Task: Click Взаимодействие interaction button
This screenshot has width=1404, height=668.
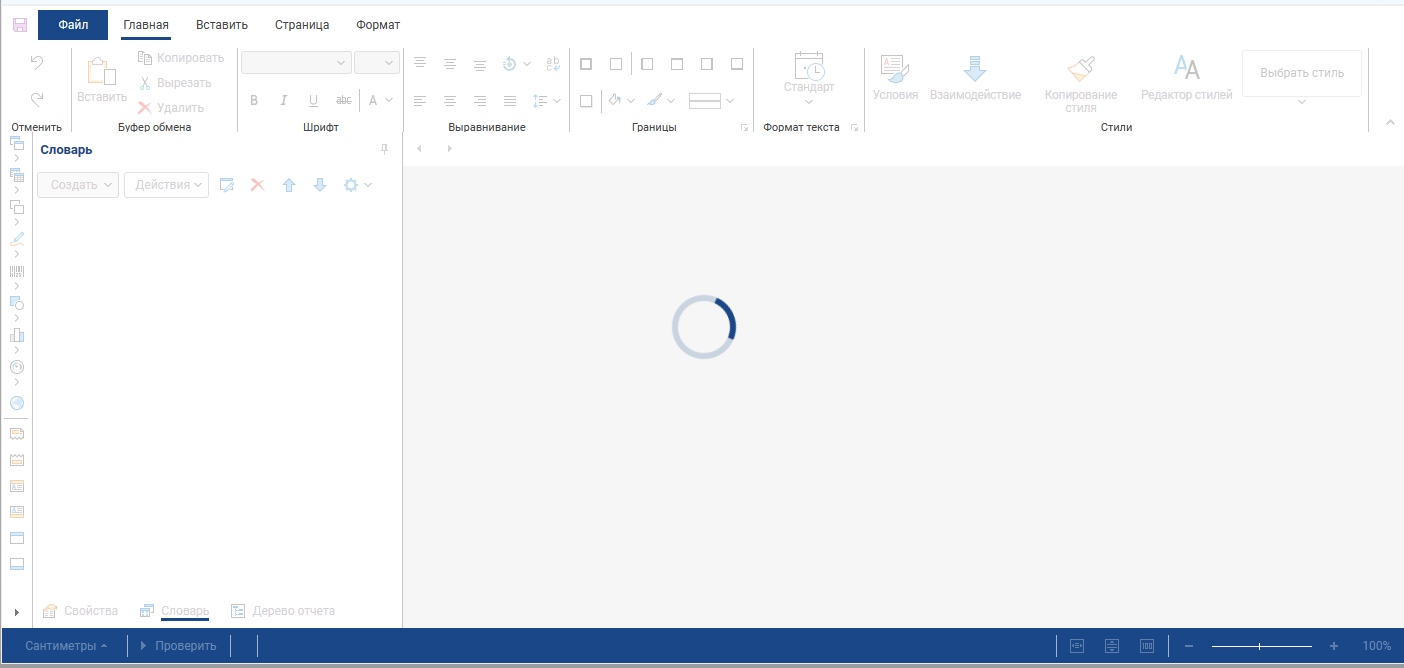Action: tap(975, 78)
